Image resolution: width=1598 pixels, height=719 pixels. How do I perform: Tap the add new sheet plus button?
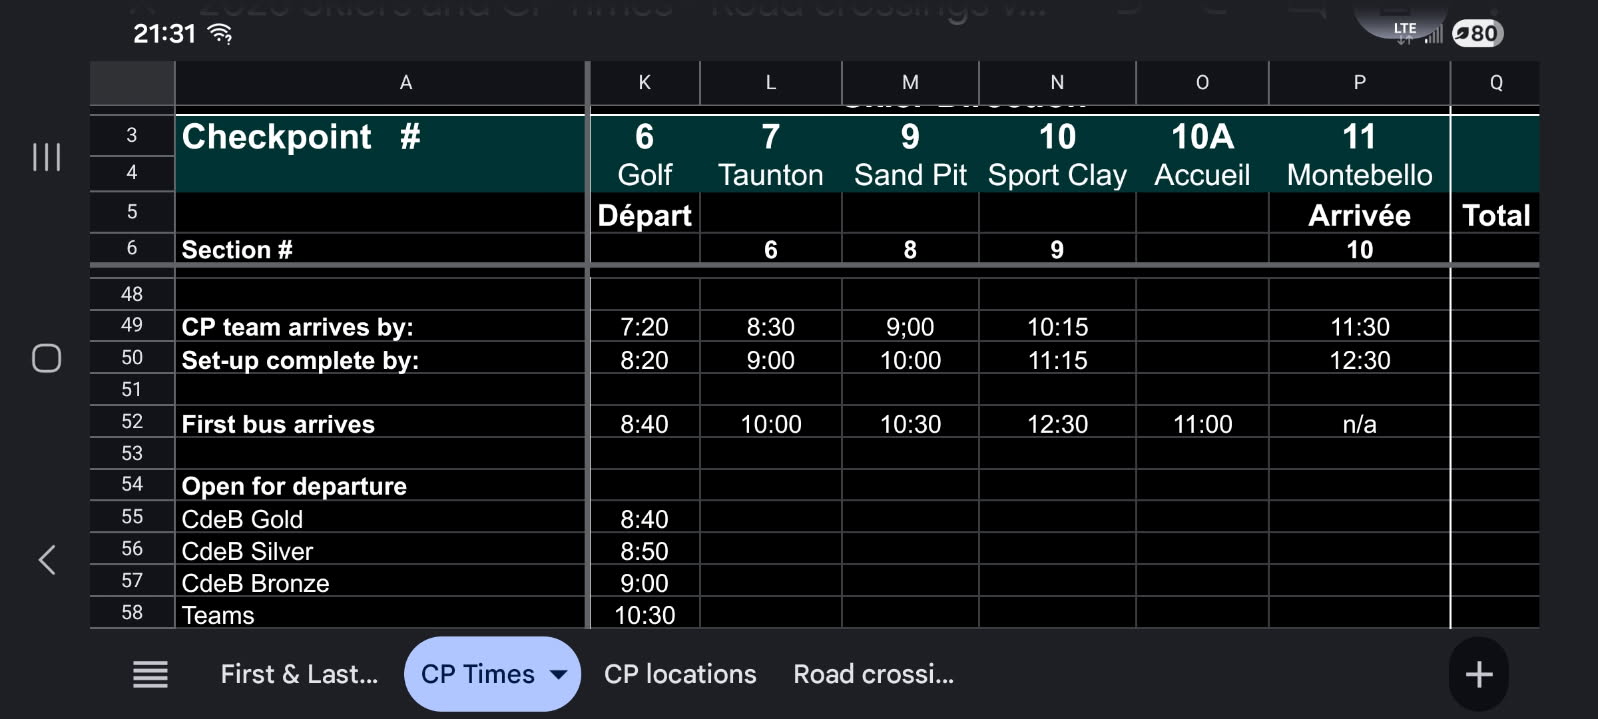1478,675
